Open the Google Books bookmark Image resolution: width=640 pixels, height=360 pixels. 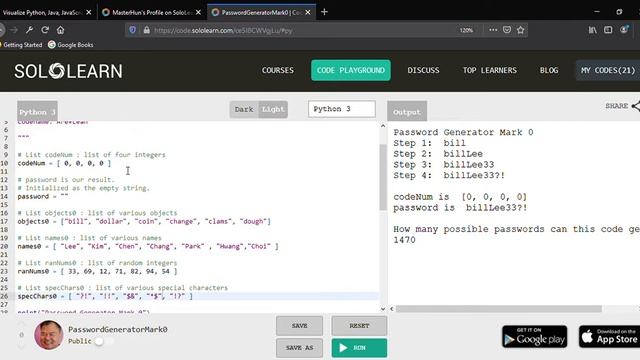point(71,45)
